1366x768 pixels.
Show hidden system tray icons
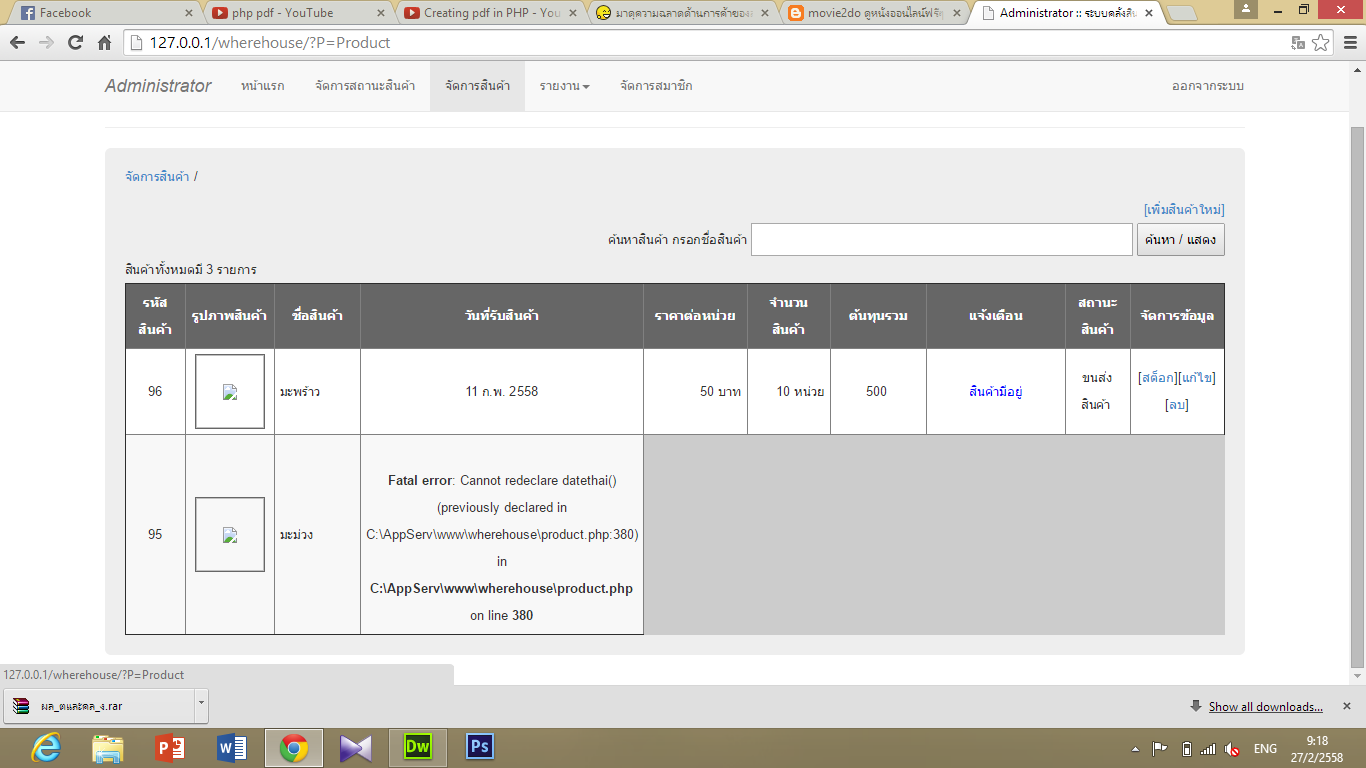[1135, 749]
